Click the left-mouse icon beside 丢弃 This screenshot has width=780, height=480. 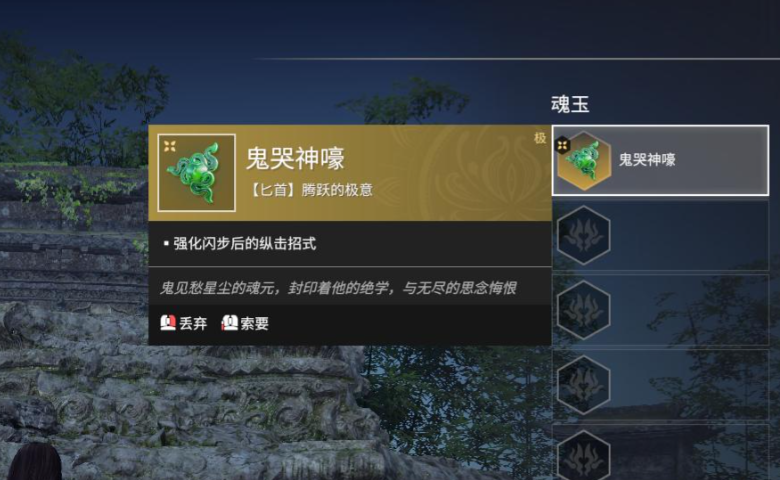pos(168,323)
